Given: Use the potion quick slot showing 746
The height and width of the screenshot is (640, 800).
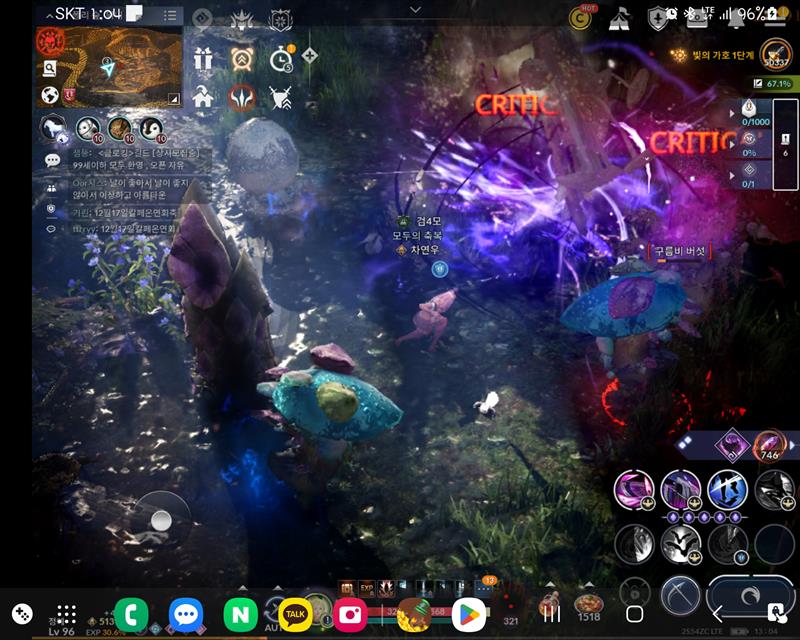Looking at the screenshot, I should click(x=769, y=445).
